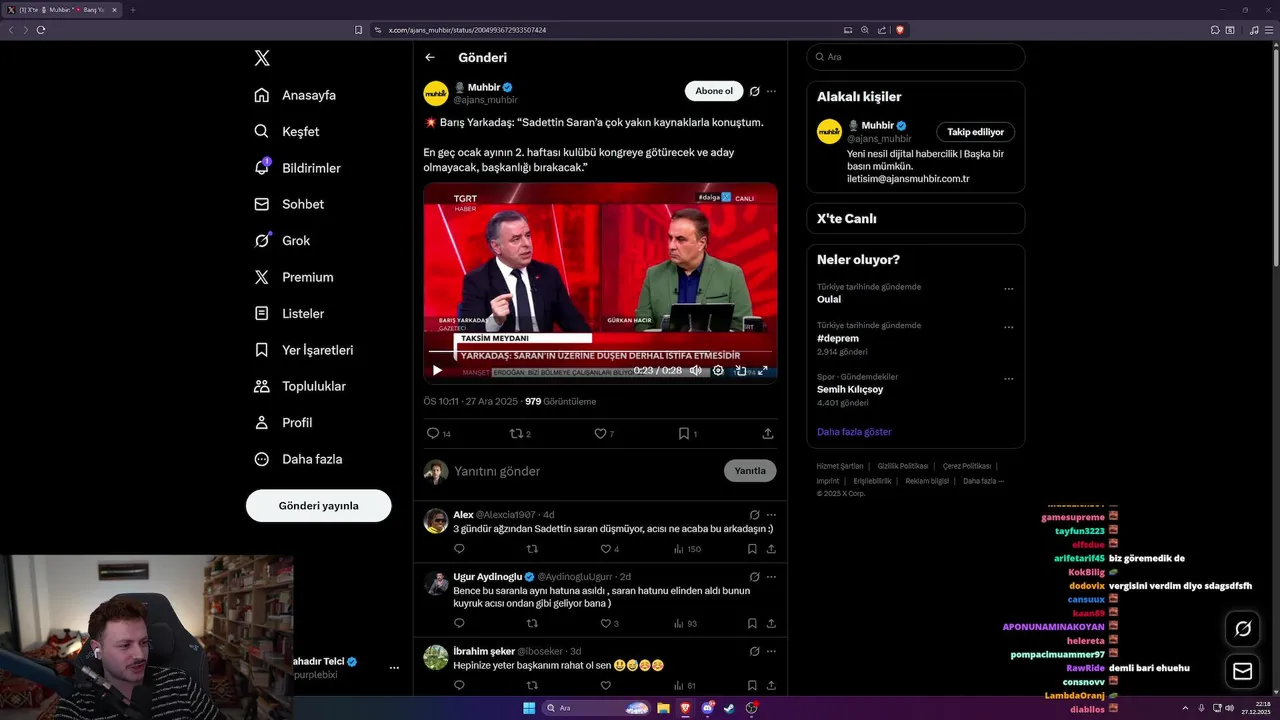Open Yer İşaretleri bookmarks
The height and width of the screenshot is (720, 1280).
304,350
